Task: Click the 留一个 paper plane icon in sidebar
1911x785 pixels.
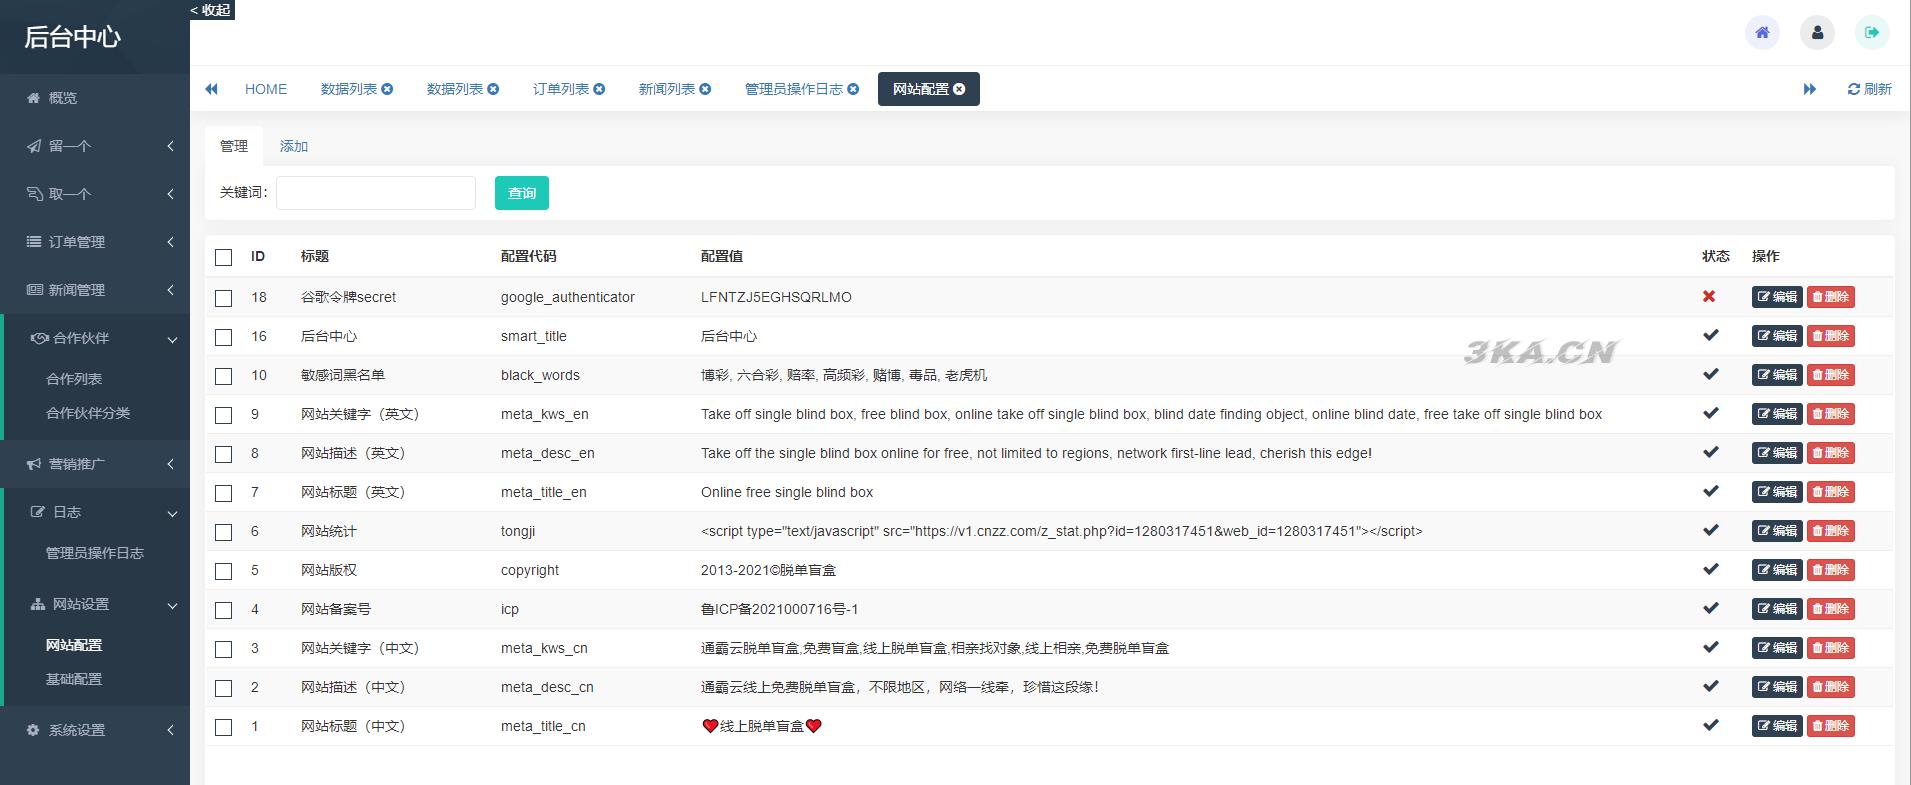Action: [34, 146]
